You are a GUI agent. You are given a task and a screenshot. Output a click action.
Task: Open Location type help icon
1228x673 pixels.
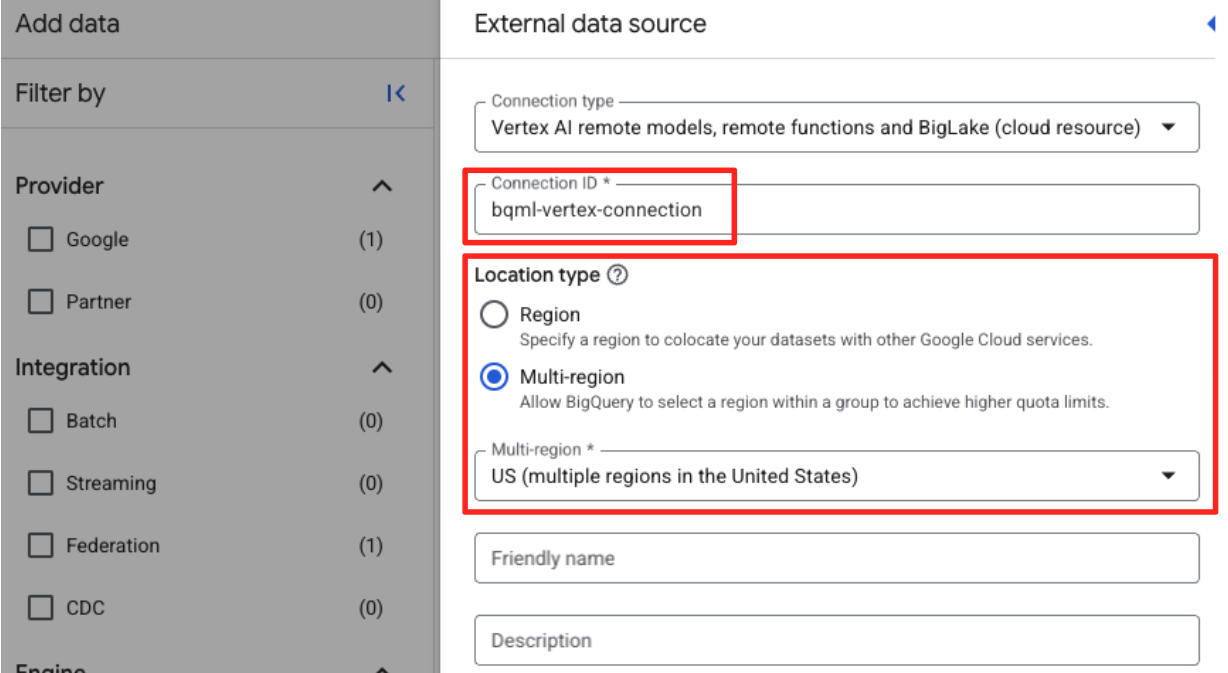617,275
